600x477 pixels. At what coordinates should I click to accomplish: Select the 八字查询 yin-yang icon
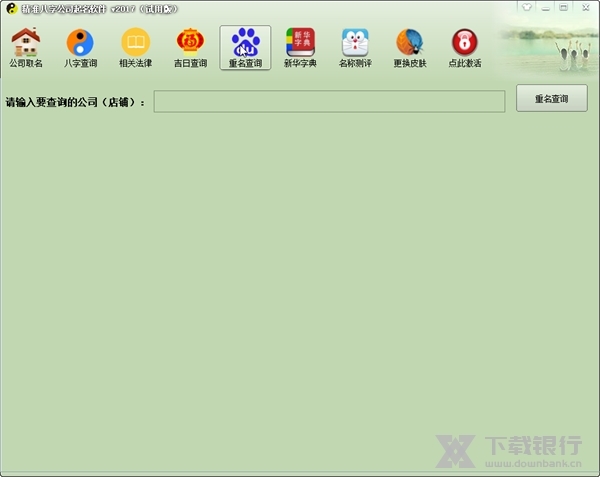[x=80, y=47]
